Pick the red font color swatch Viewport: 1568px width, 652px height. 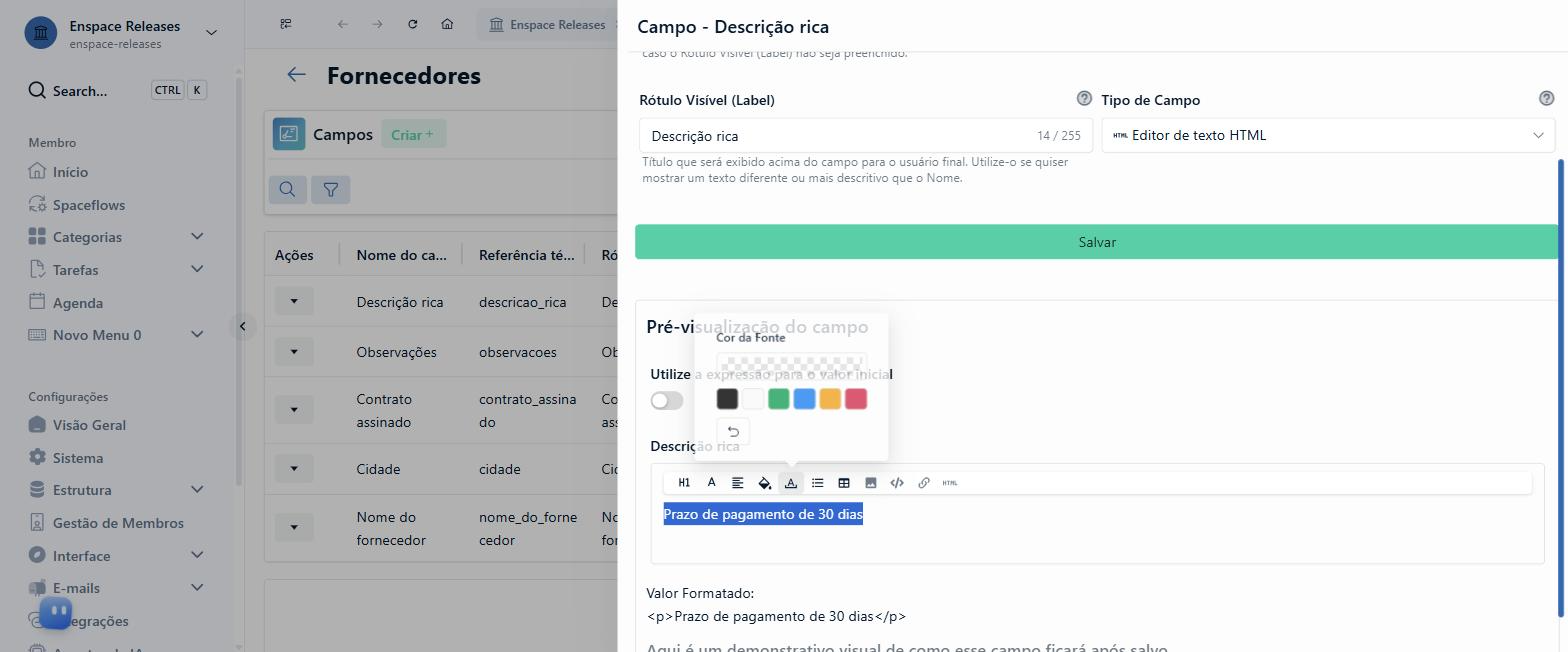click(x=856, y=399)
